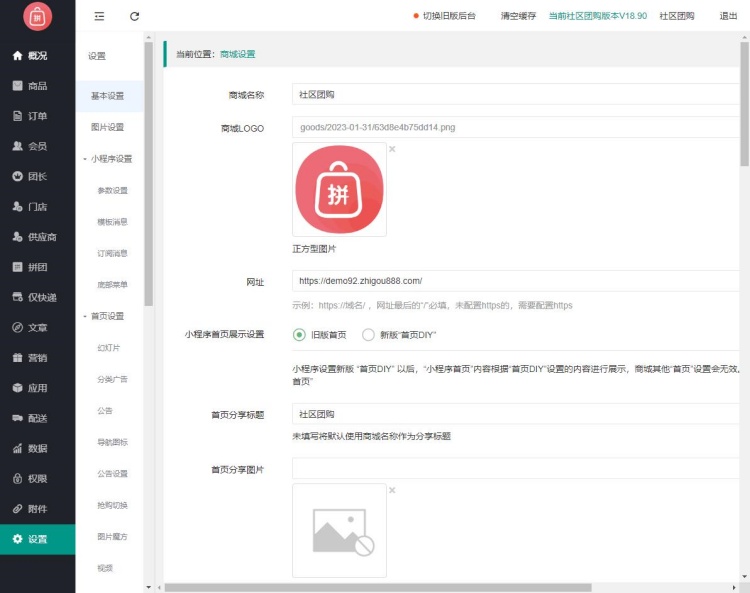
Task: Click the 首页分享标题 input field
Action: 516,414
